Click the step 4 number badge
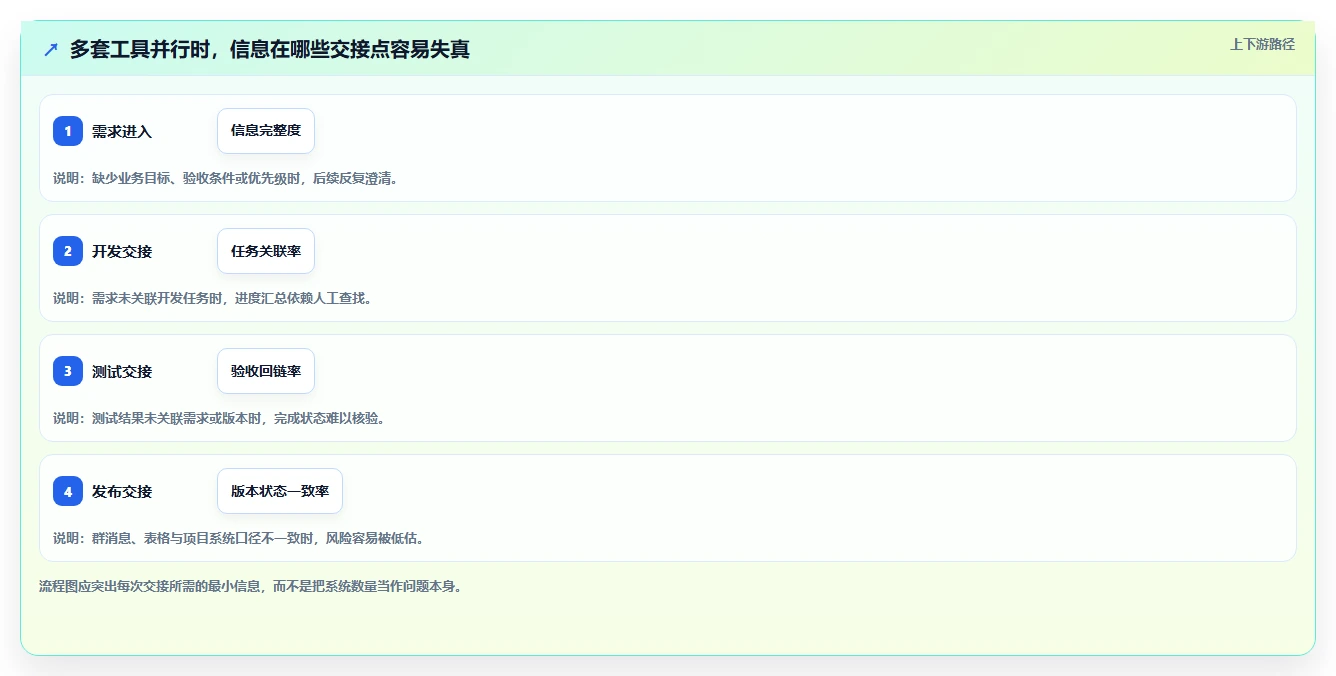 pyautogui.click(x=68, y=491)
